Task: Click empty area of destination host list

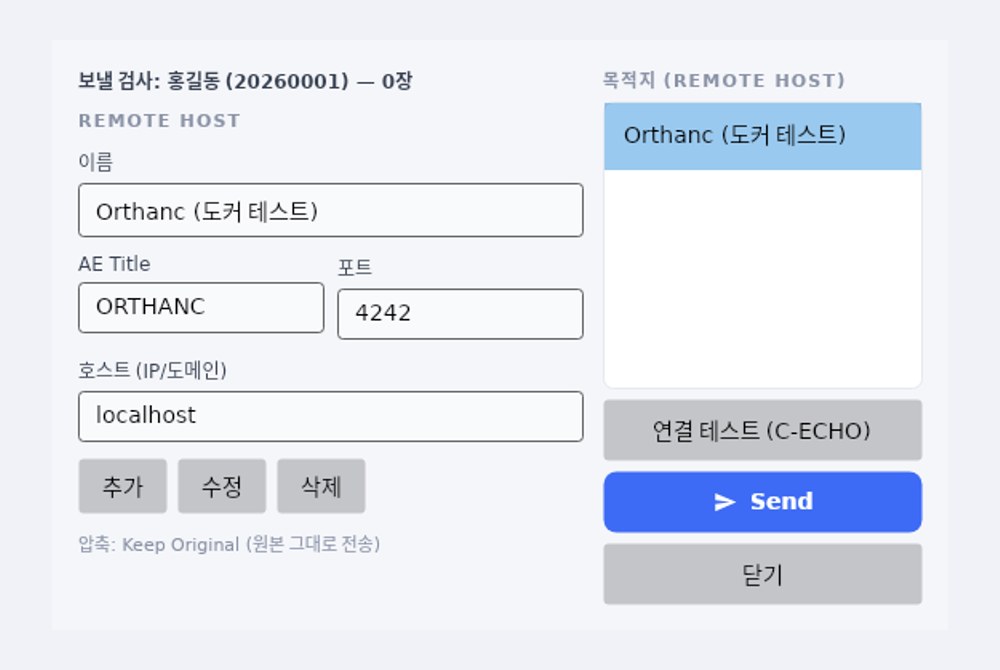Action: click(763, 278)
